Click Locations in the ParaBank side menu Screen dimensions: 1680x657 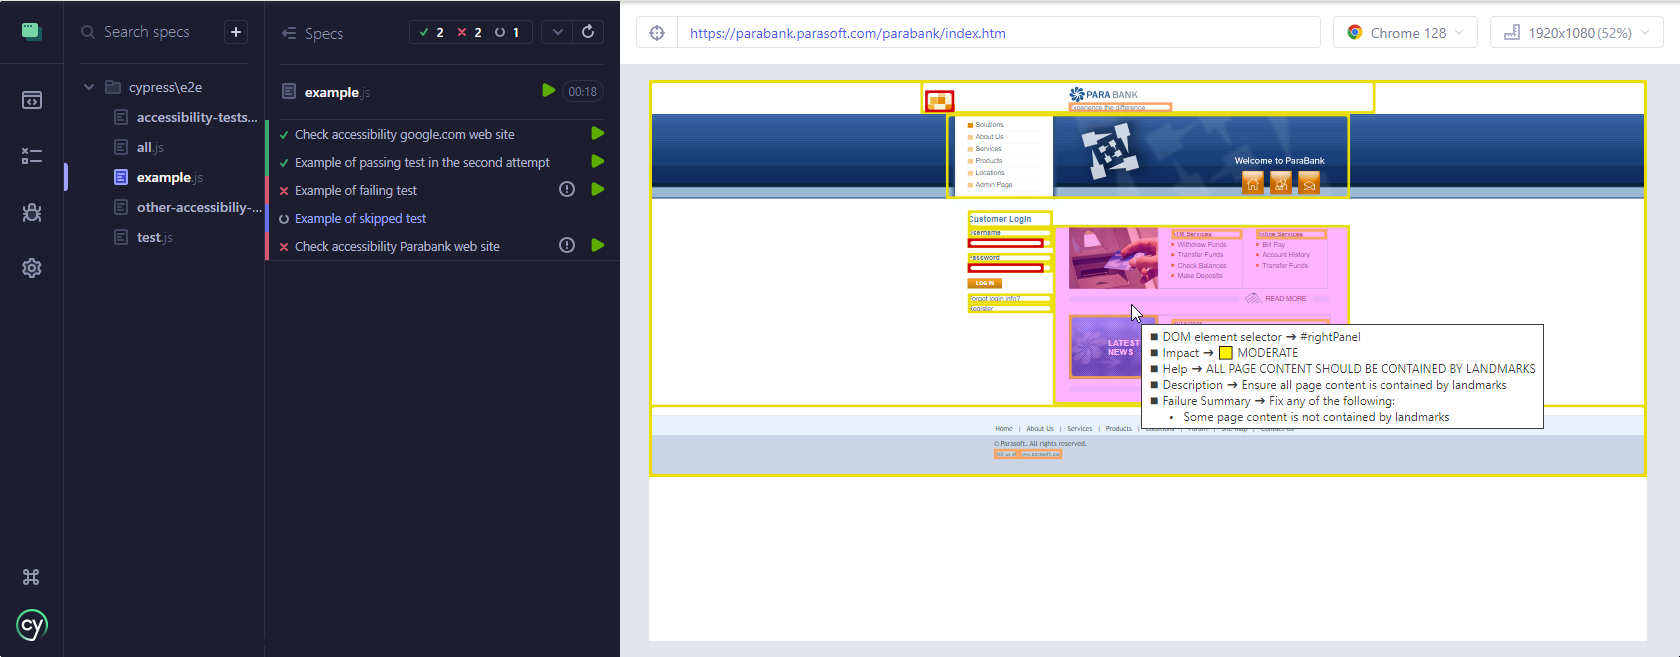coord(990,173)
